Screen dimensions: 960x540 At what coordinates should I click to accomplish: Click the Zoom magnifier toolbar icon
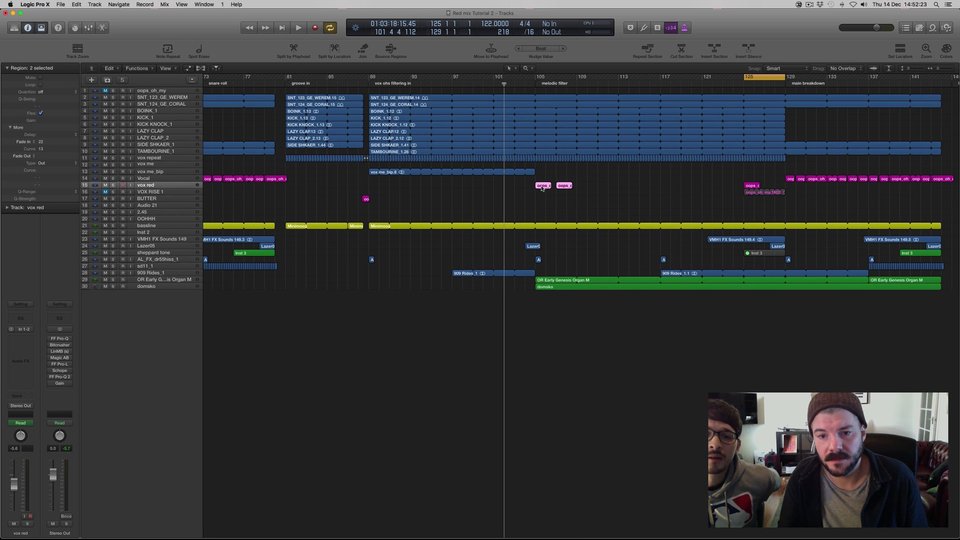tap(926, 48)
